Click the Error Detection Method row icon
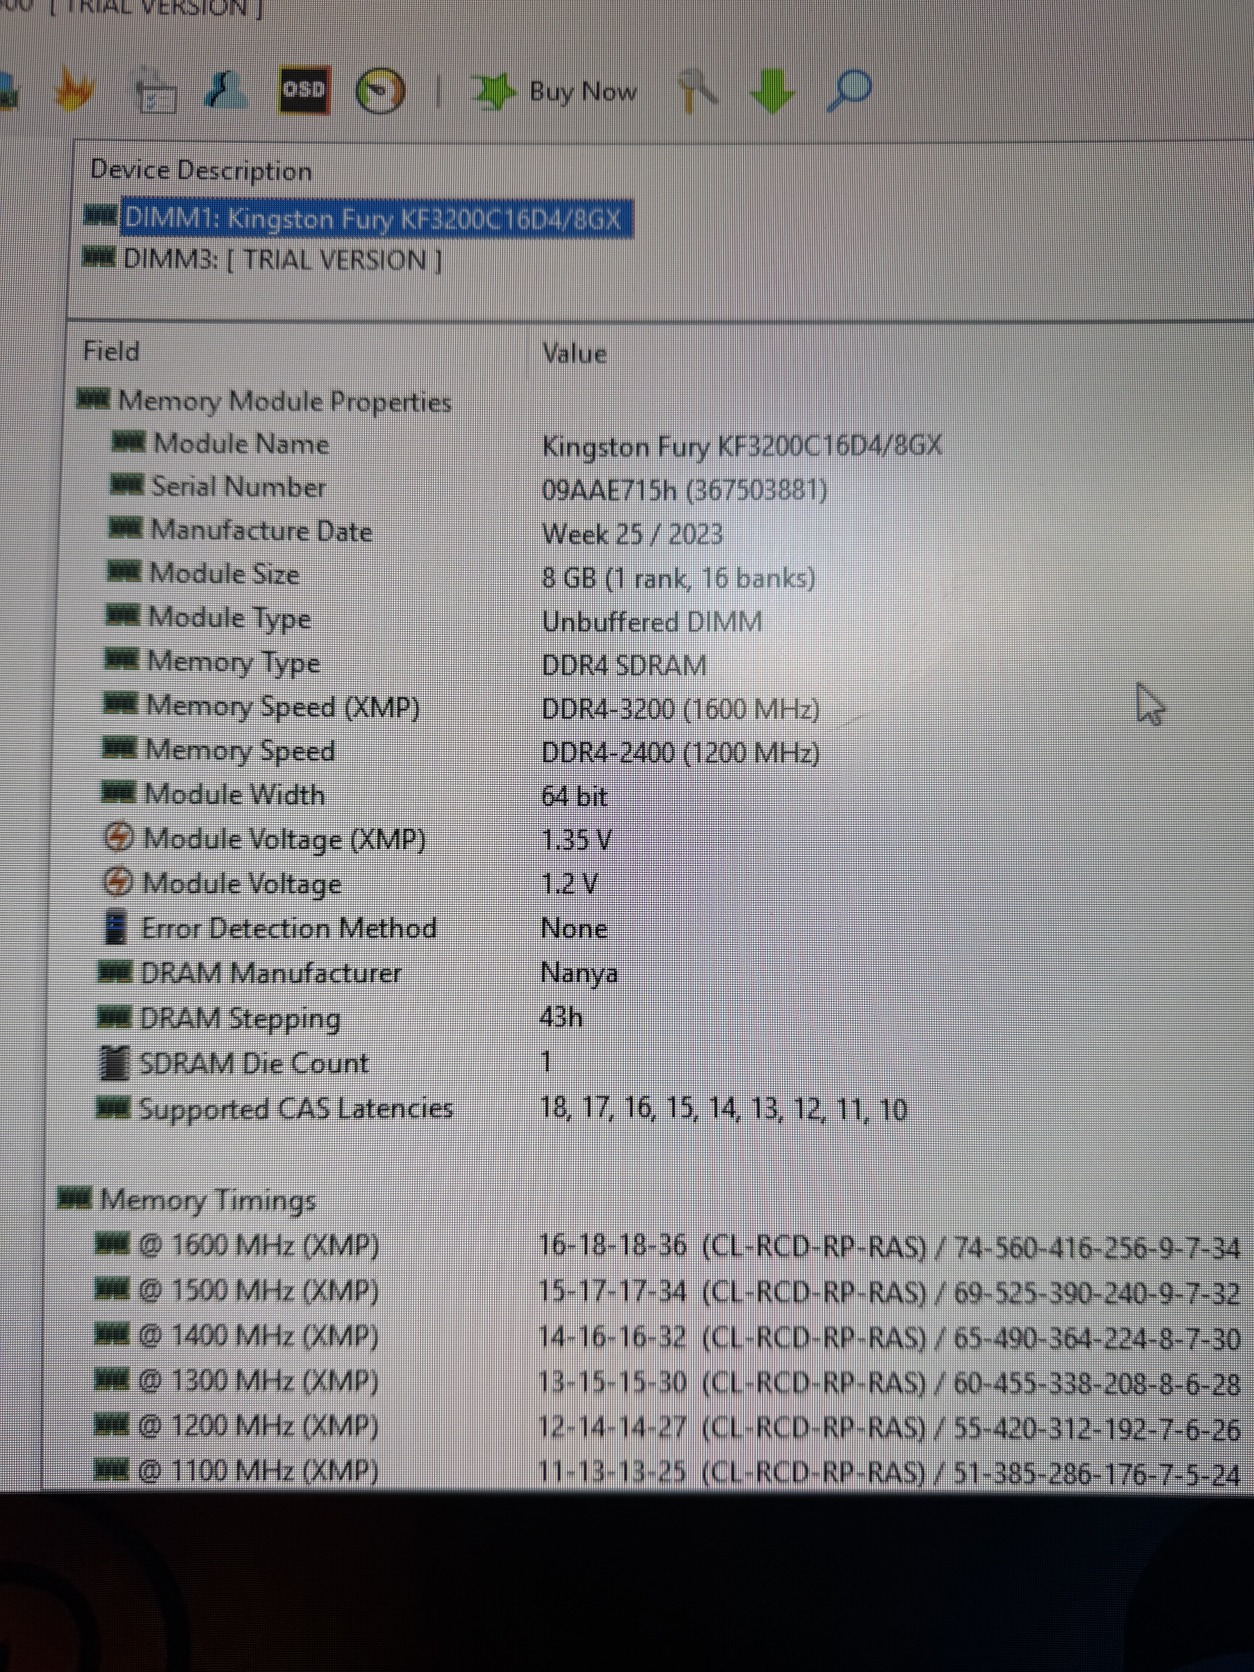The width and height of the screenshot is (1254, 1672). point(116,927)
